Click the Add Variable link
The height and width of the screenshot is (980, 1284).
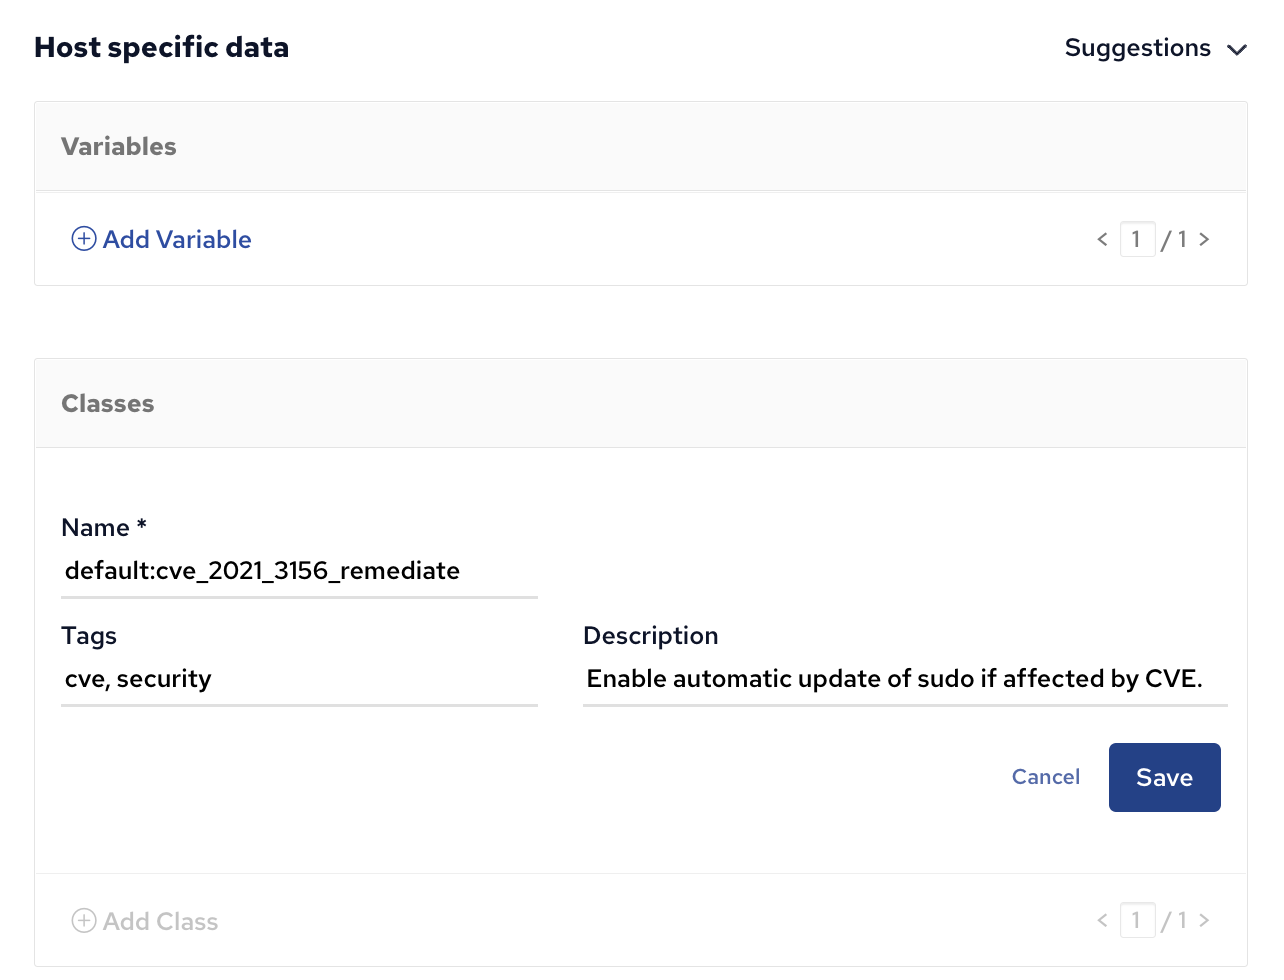click(x=161, y=239)
